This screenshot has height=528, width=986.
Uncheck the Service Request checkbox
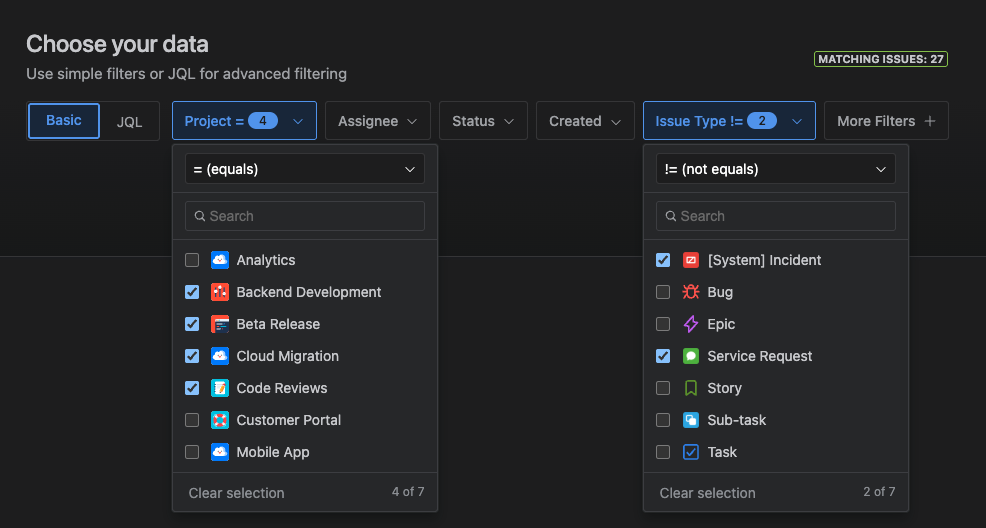point(663,356)
